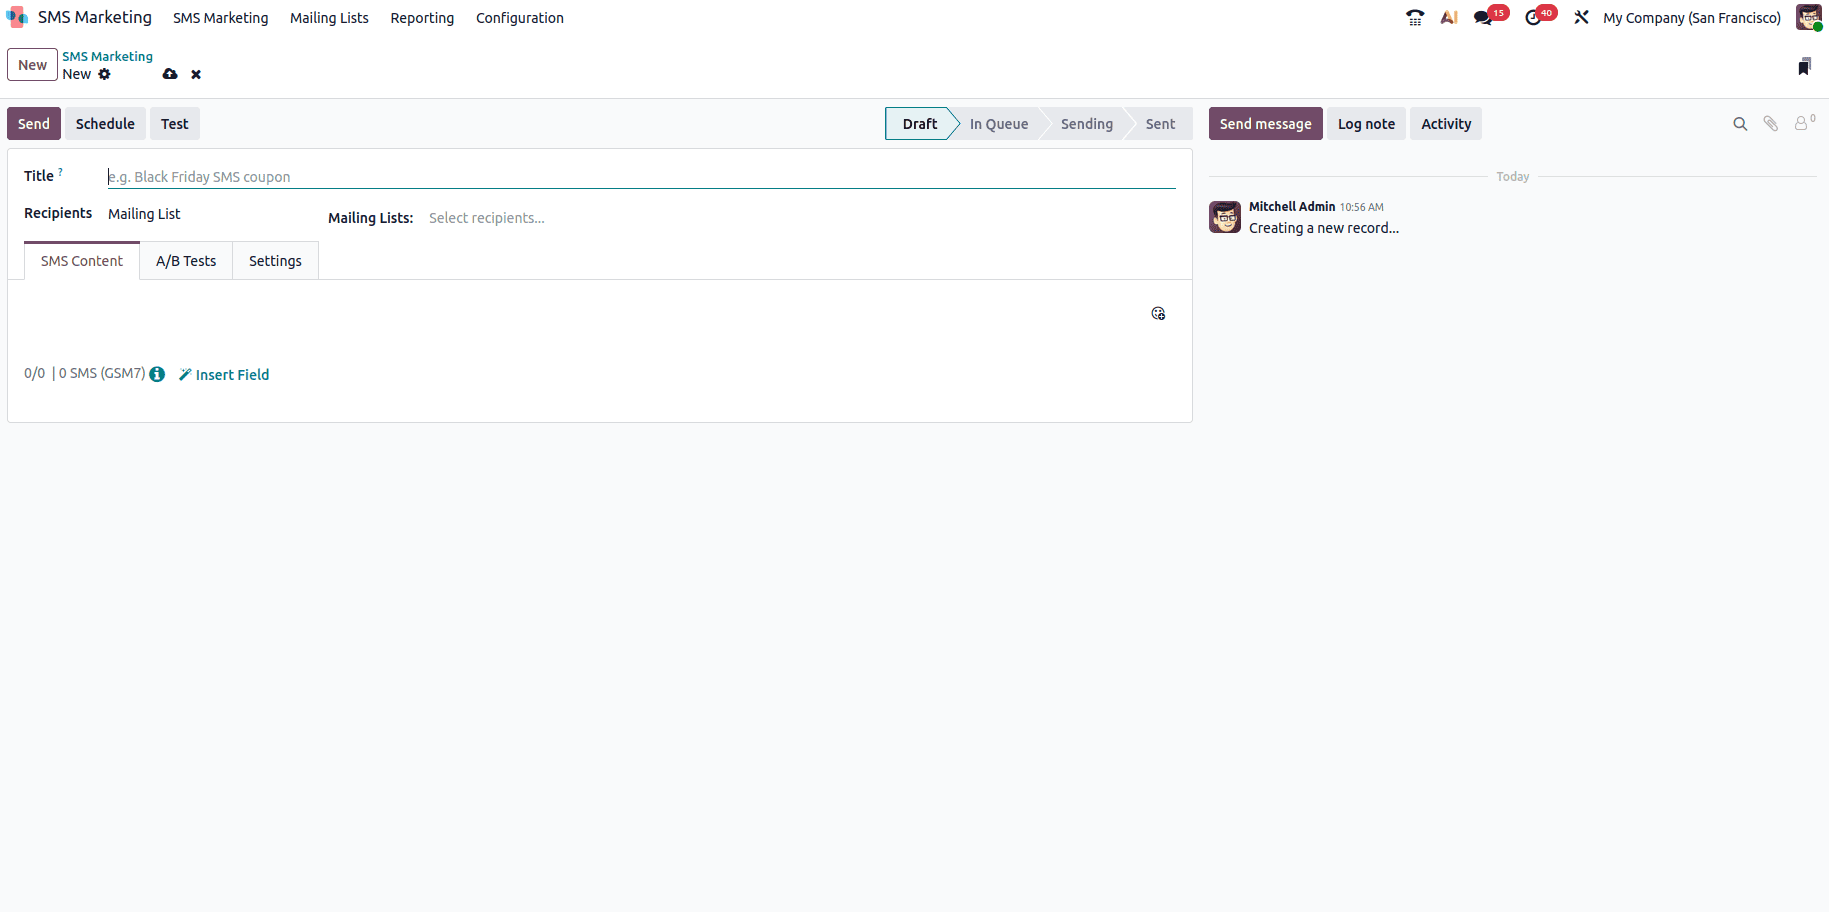Focus the Title input field
1829x912 pixels.
click(641, 177)
